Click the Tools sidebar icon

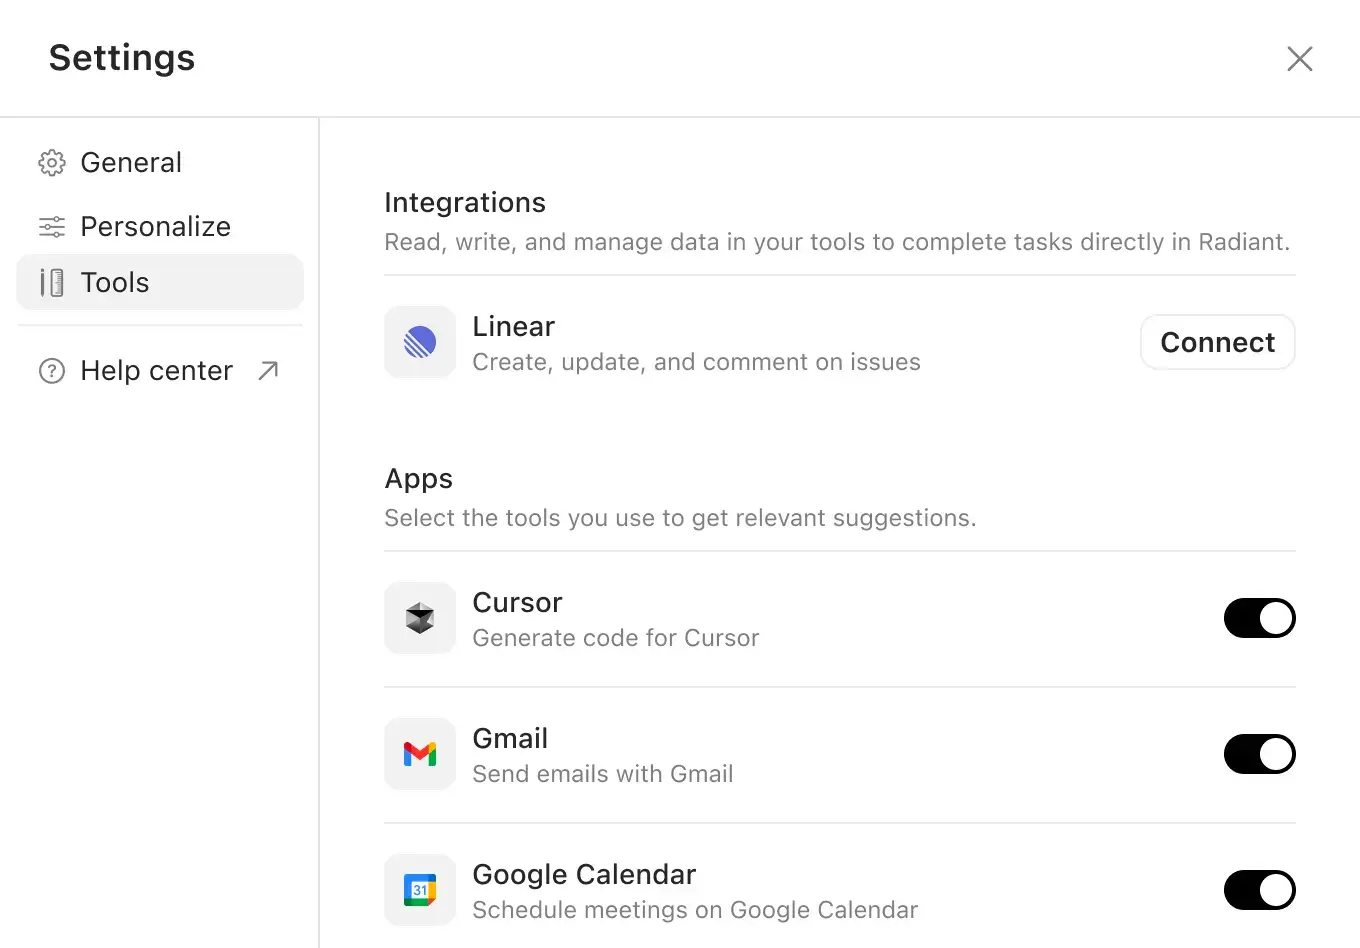point(51,282)
